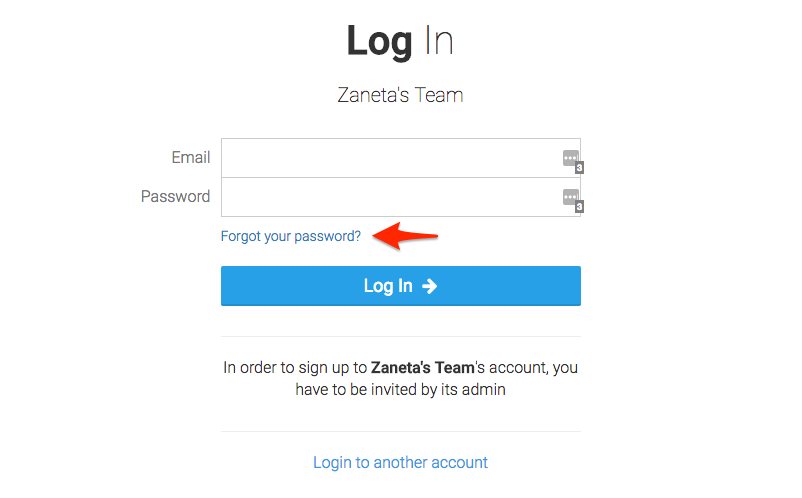802x498 pixels.
Task: Click the Log In page heading
Action: click(400, 41)
